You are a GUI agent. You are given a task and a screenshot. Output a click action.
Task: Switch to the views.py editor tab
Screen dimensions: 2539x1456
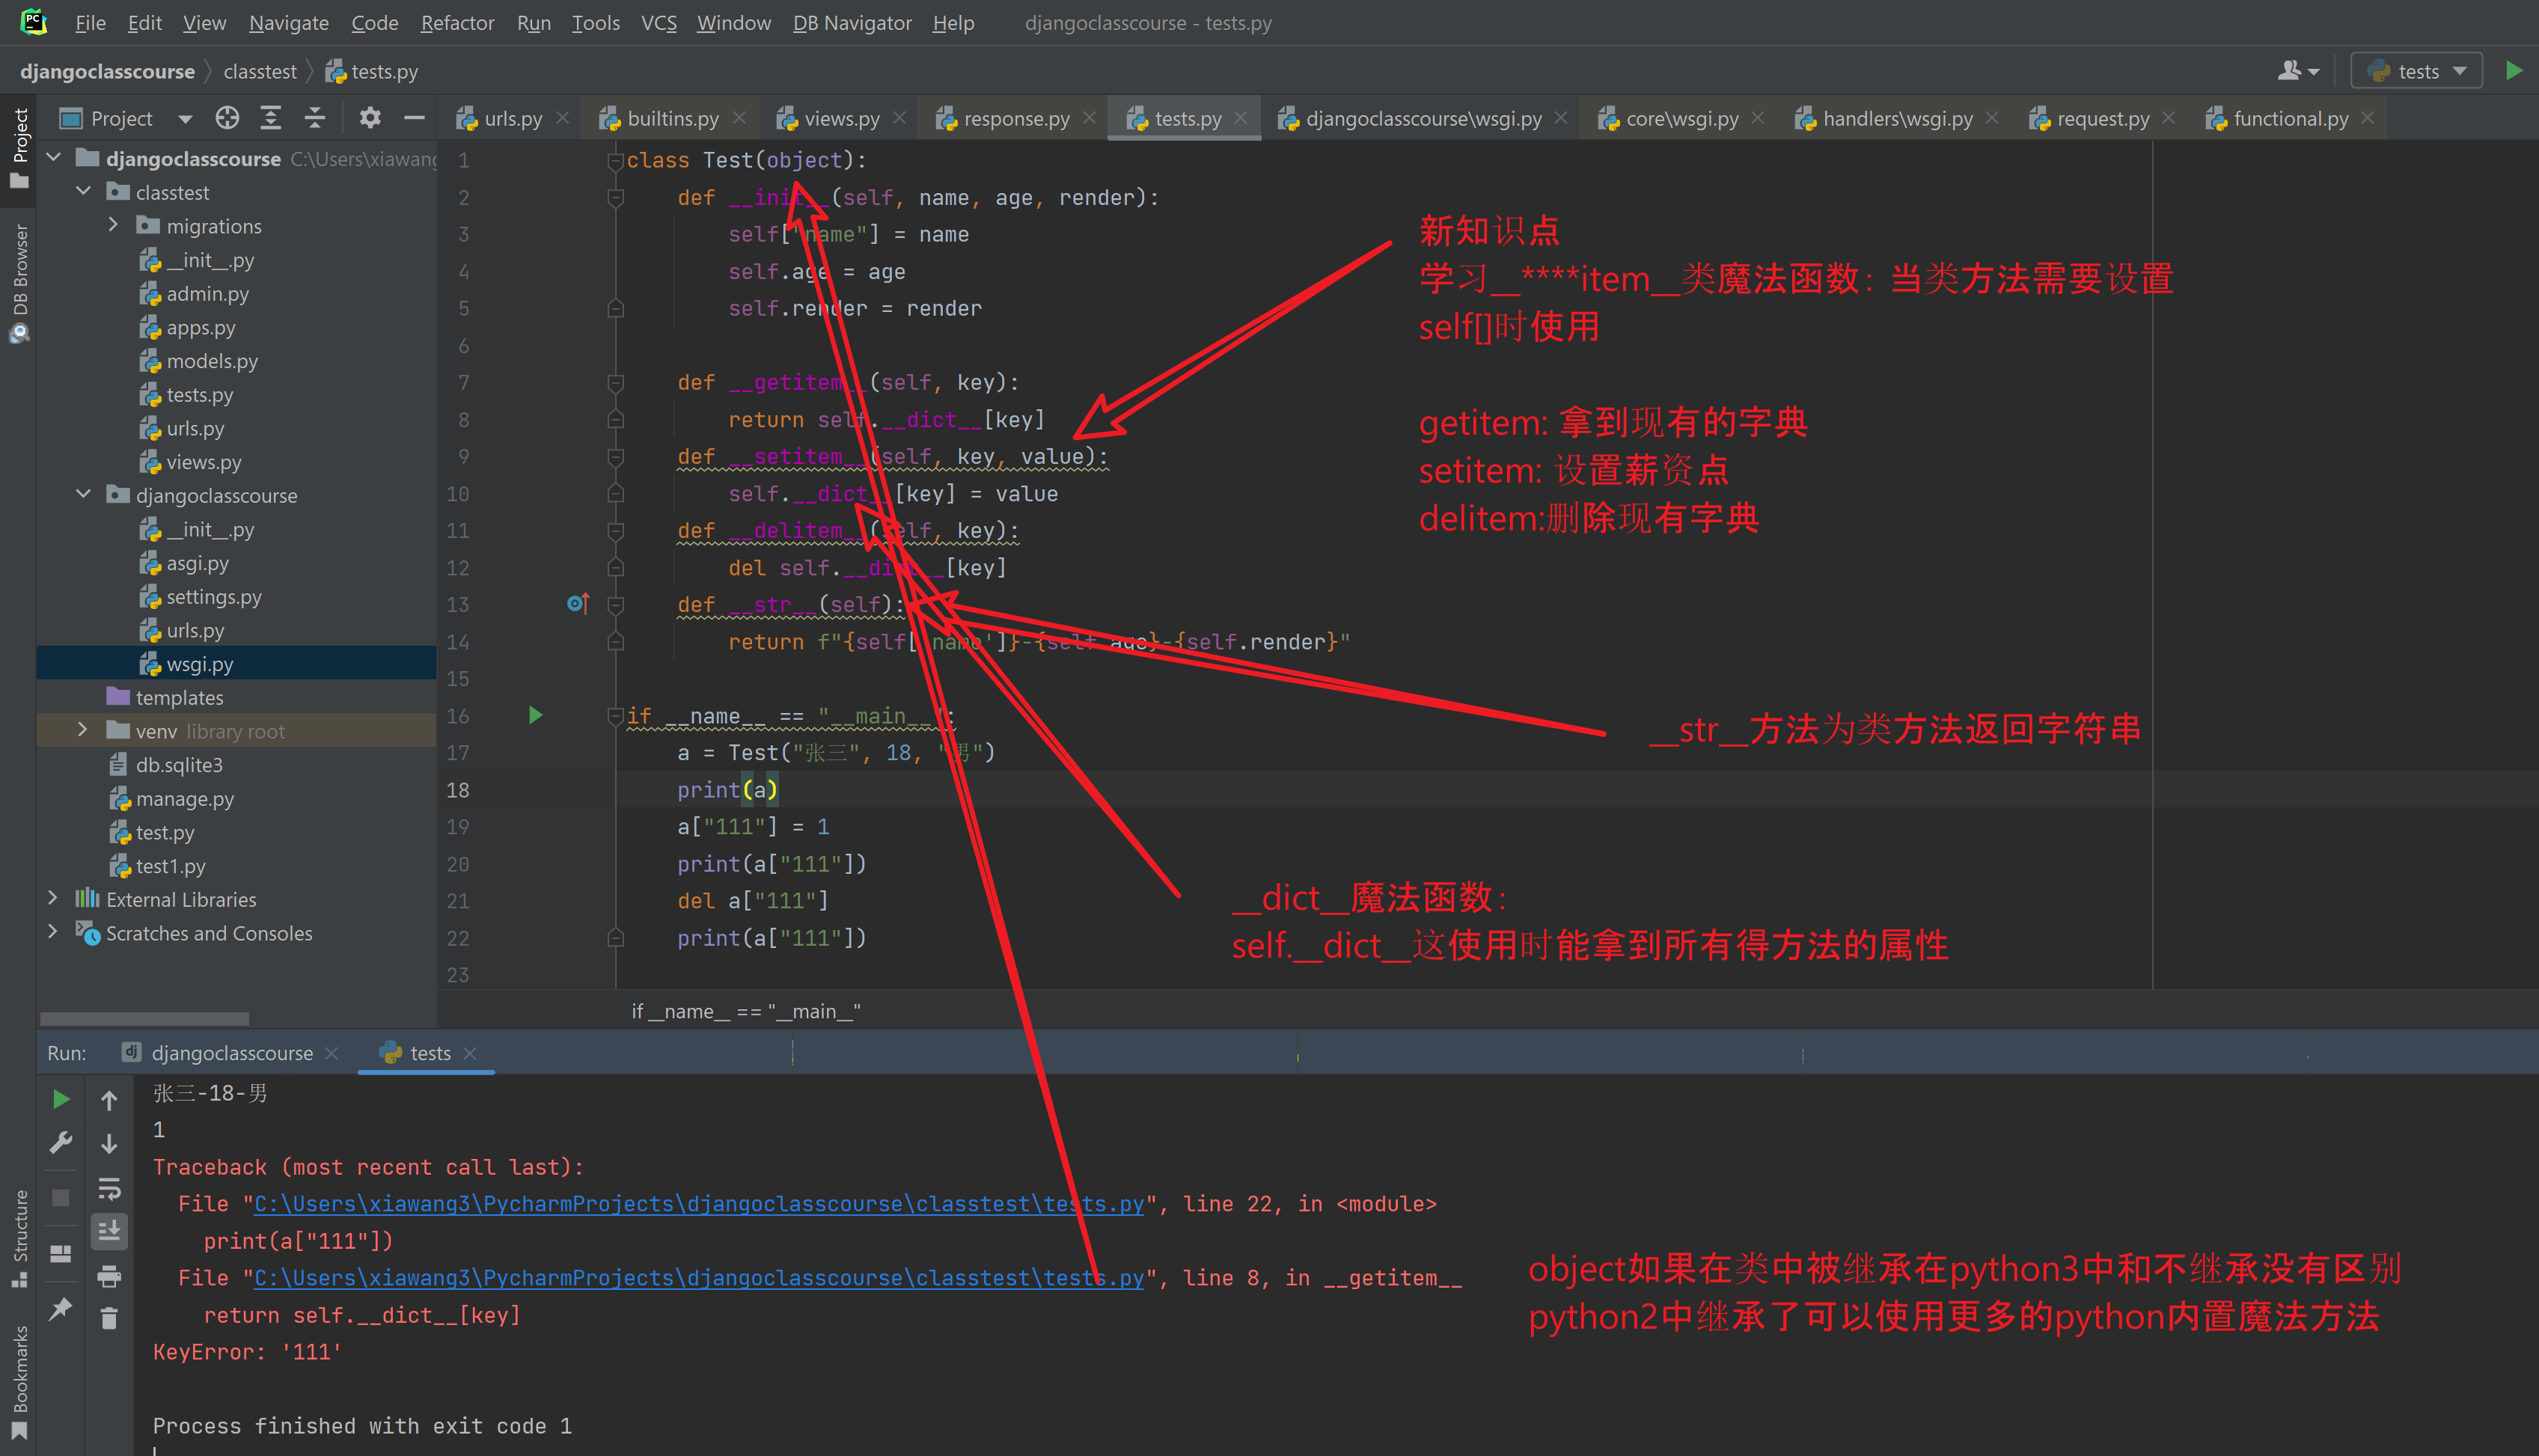pos(841,118)
